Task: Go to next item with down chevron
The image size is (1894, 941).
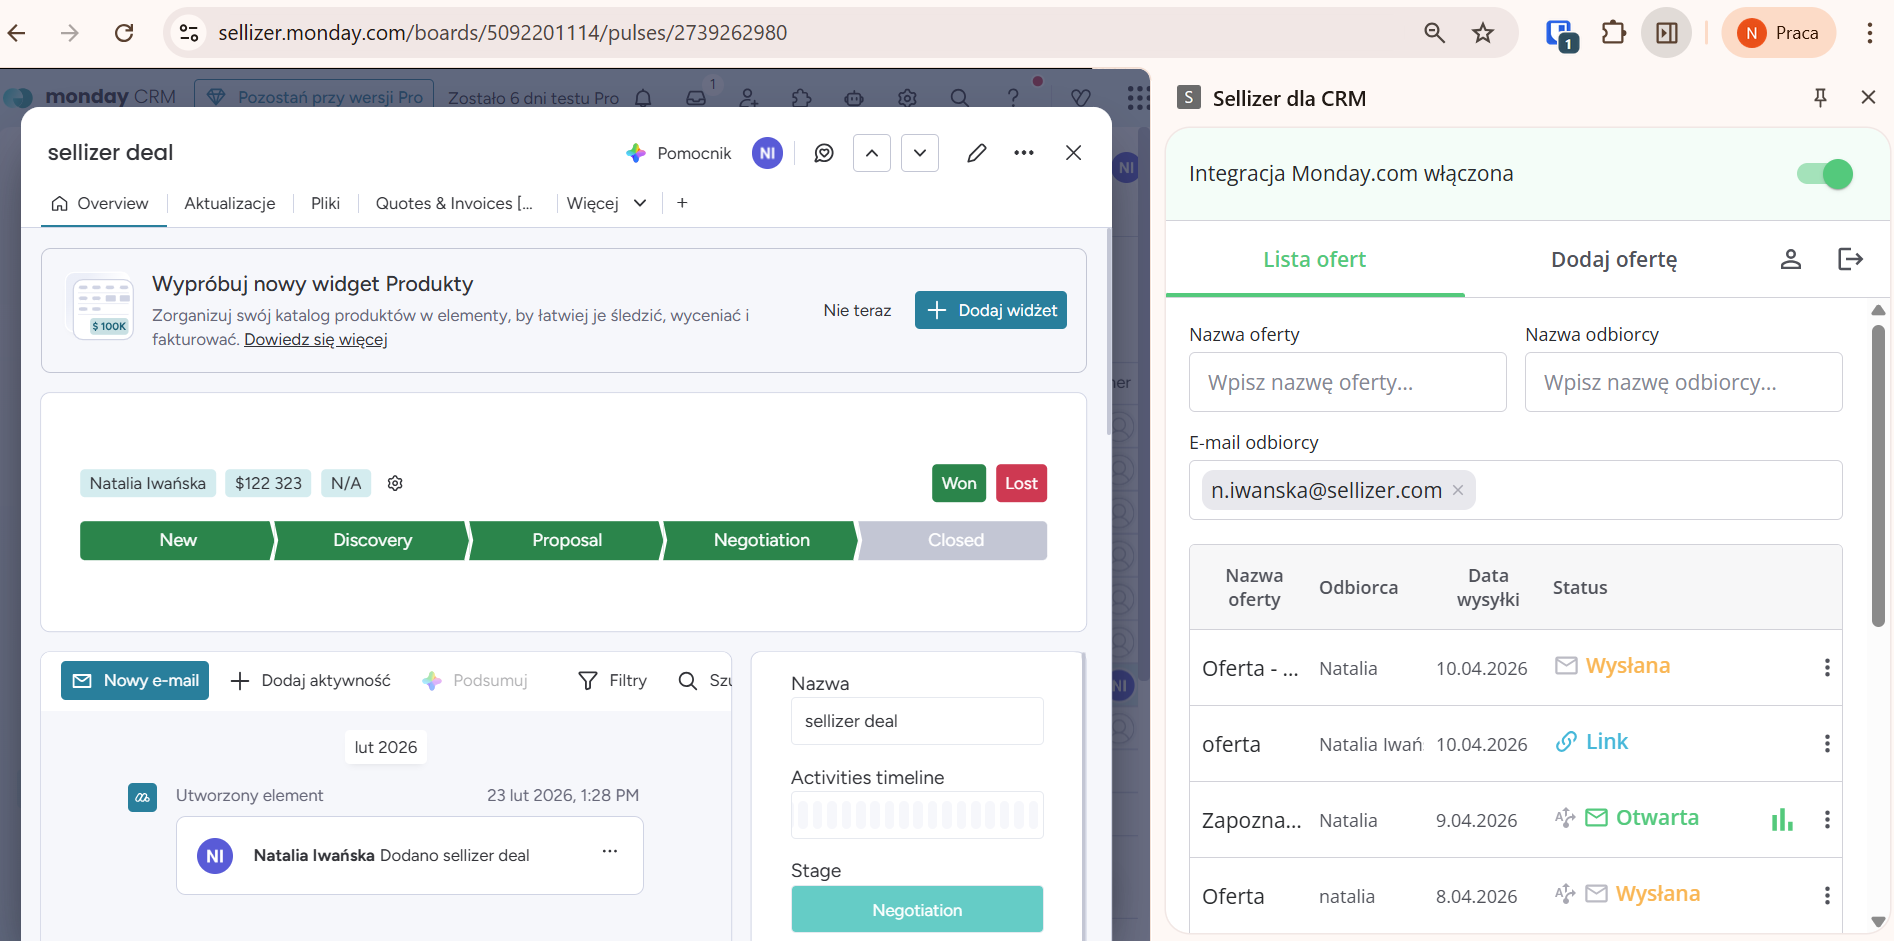Action: click(x=919, y=153)
